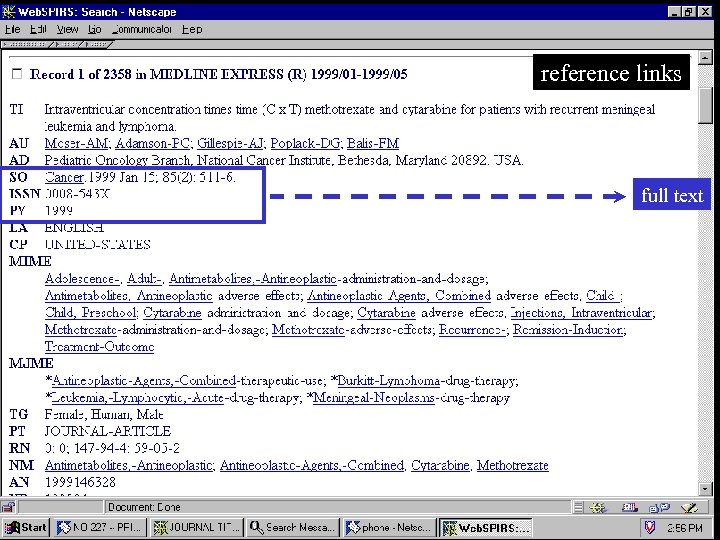This screenshot has height=540, width=720.
Task: Click the antivirus shield tray icon
Action: click(x=650, y=528)
